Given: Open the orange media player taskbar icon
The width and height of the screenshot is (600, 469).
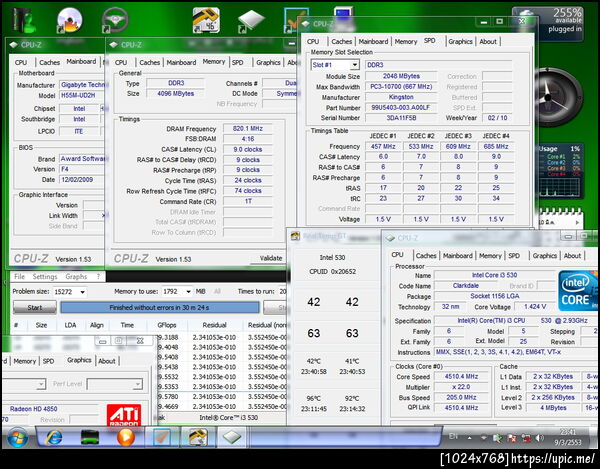Looking at the screenshot, I should coord(126,437).
